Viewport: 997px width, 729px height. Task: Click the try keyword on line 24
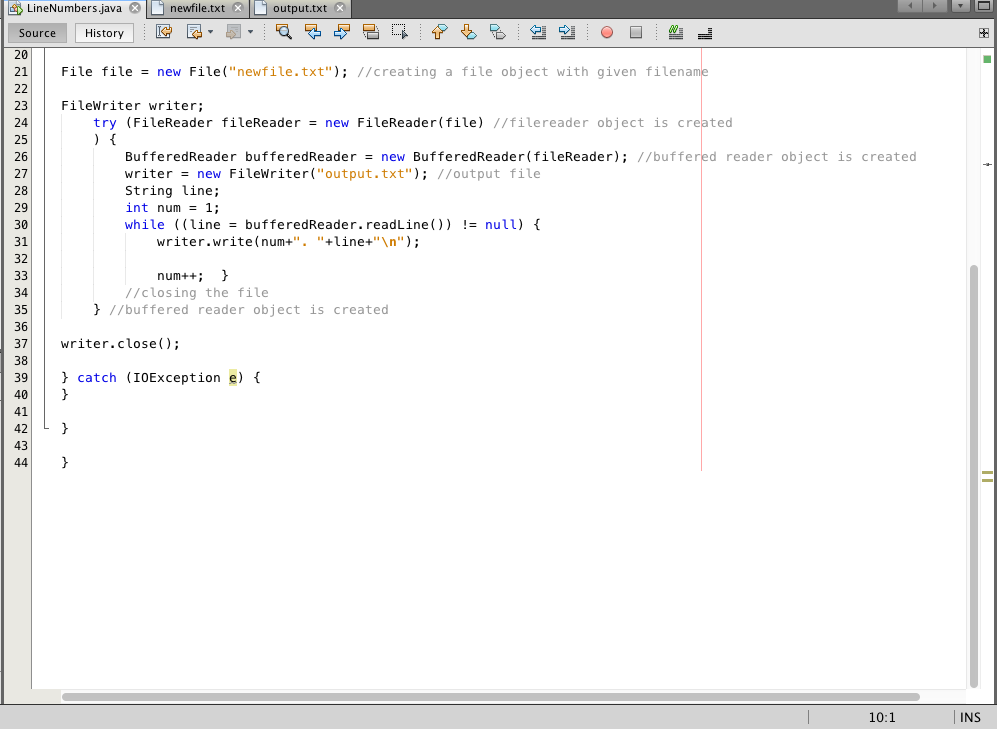[105, 123]
